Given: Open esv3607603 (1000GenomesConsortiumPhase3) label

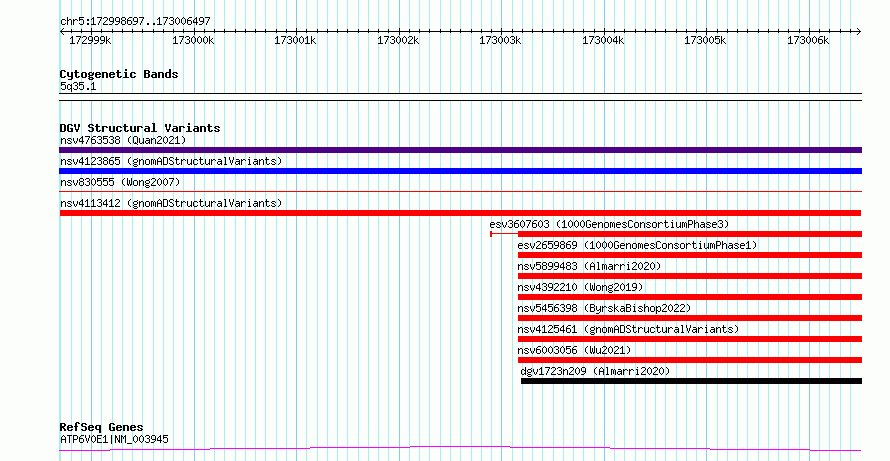Looking at the screenshot, I should (609, 224).
